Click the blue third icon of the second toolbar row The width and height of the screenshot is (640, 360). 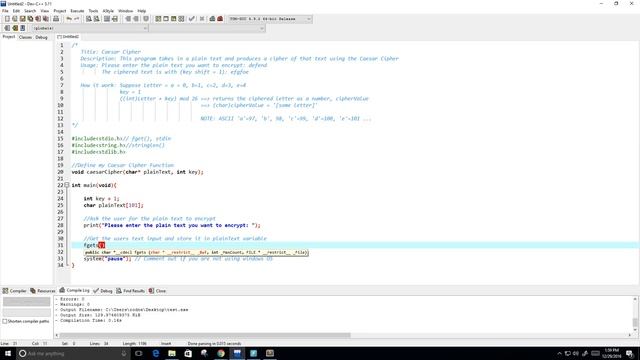click(x=22, y=28)
